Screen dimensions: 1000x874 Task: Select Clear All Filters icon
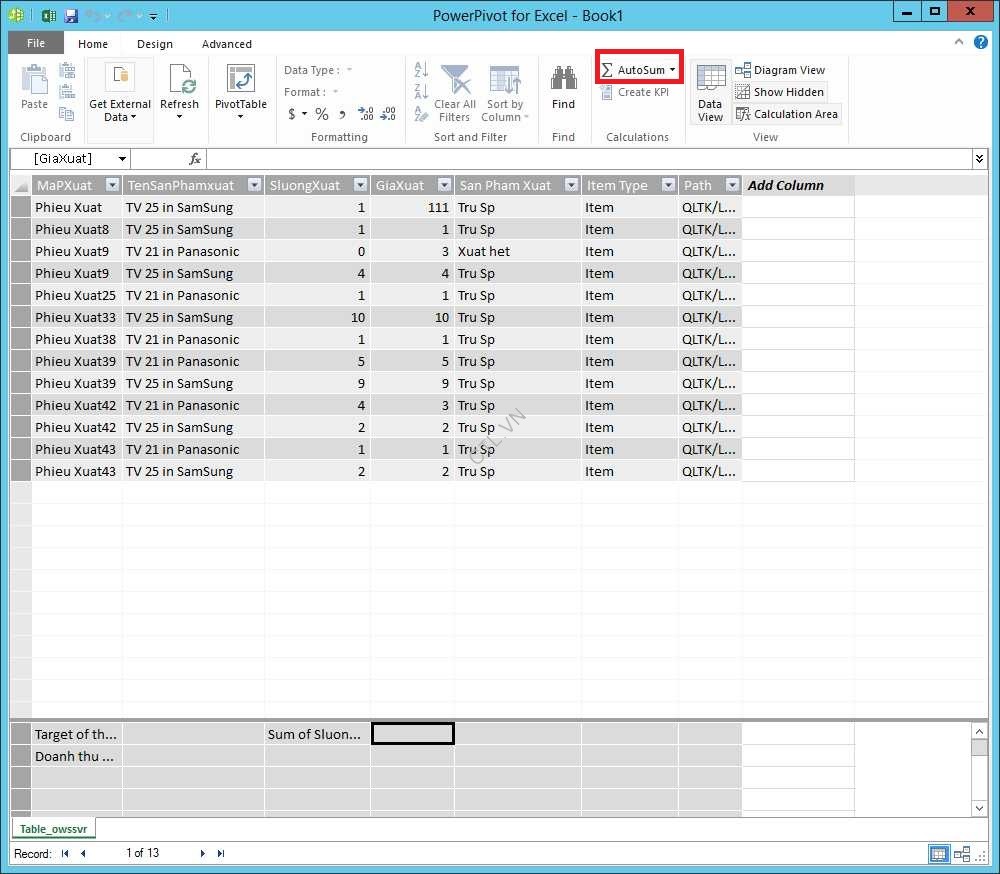pos(455,81)
